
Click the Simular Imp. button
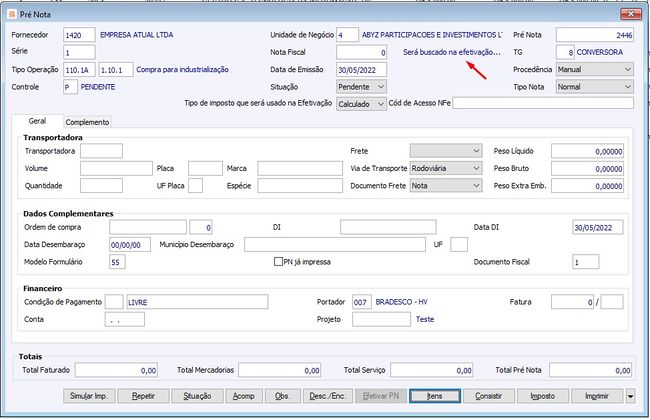coord(88,396)
